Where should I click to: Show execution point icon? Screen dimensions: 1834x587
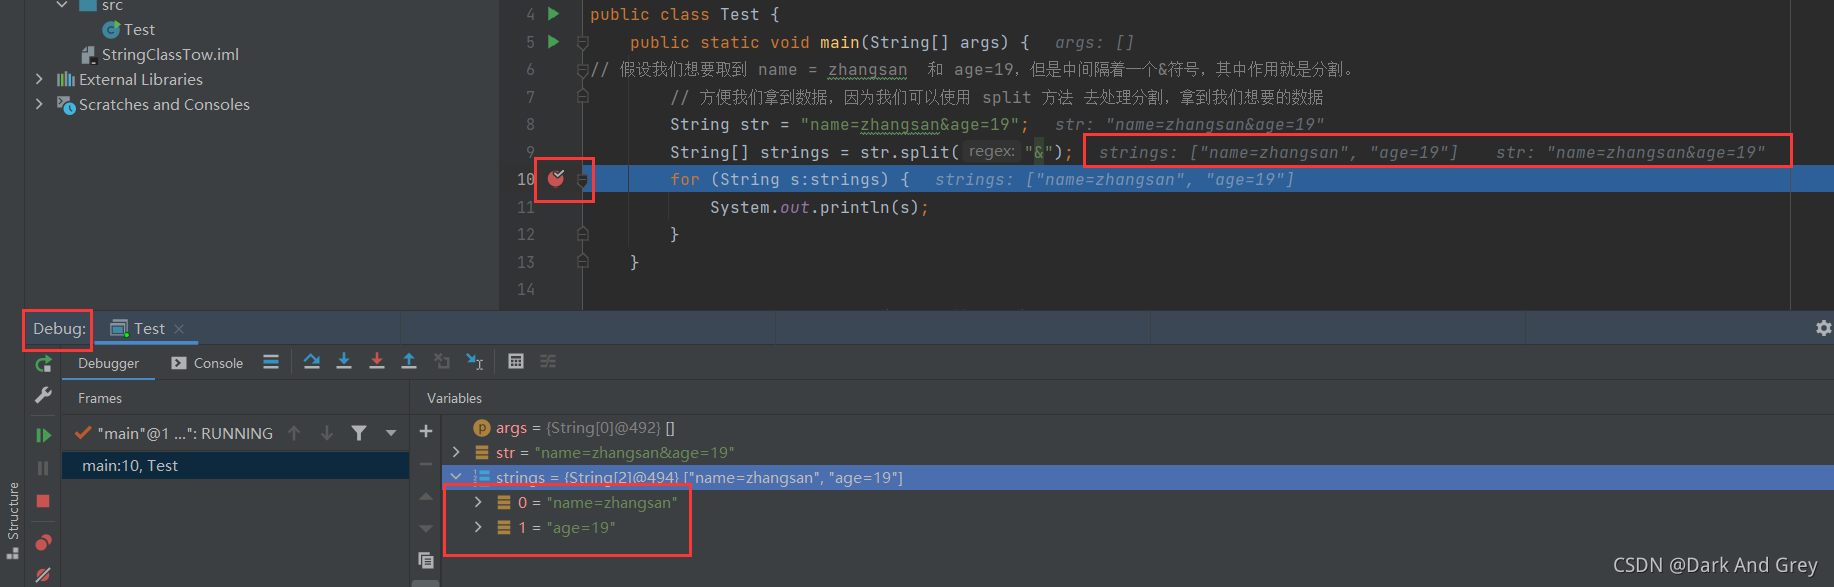(271, 362)
